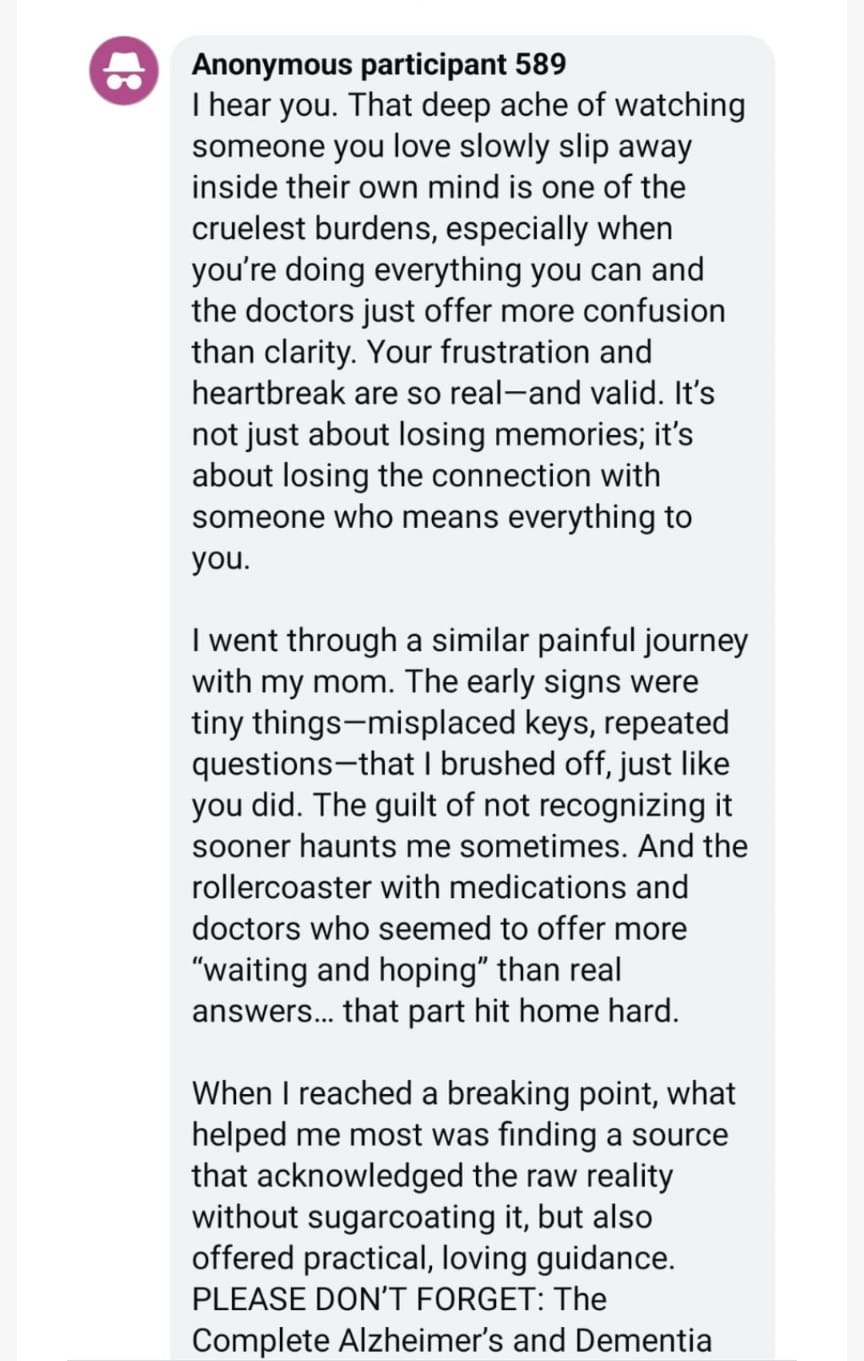Click the phrase "misplaced keys, repeated"
Screen dimensions: 864x1361
point(550,723)
